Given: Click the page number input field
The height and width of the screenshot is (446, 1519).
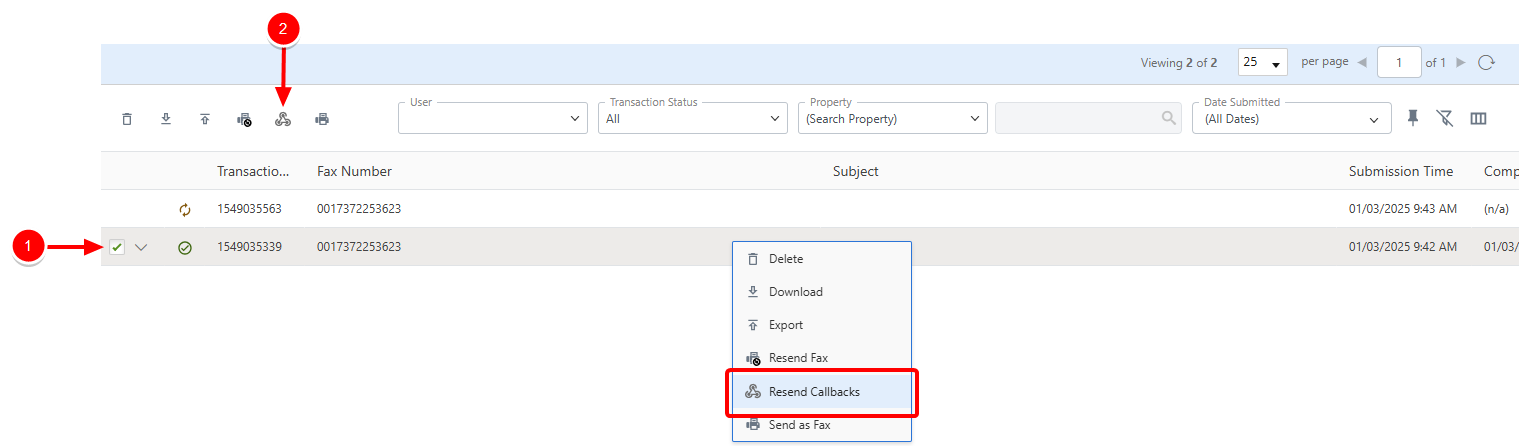Looking at the screenshot, I should 1399,62.
